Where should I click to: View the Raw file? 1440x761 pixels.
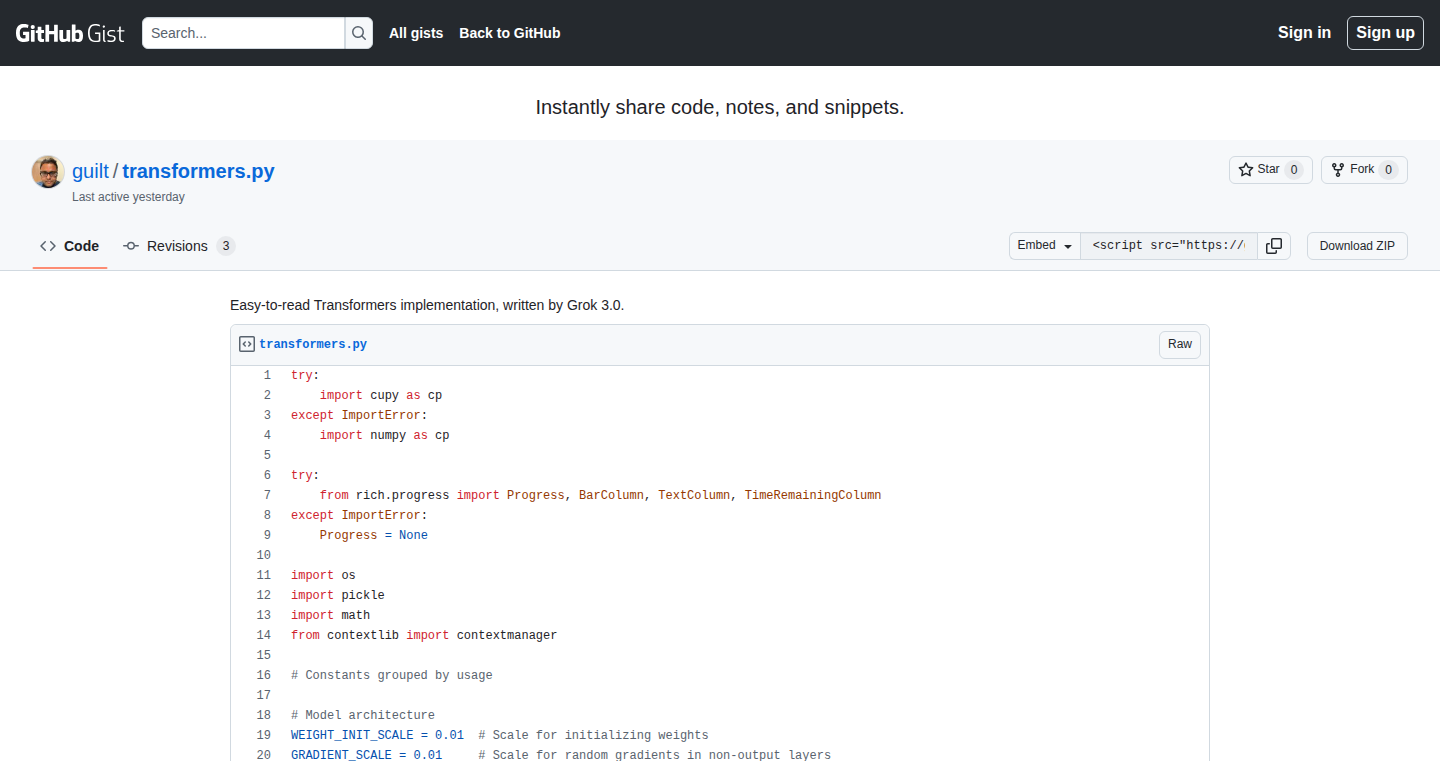tap(1180, 345)
